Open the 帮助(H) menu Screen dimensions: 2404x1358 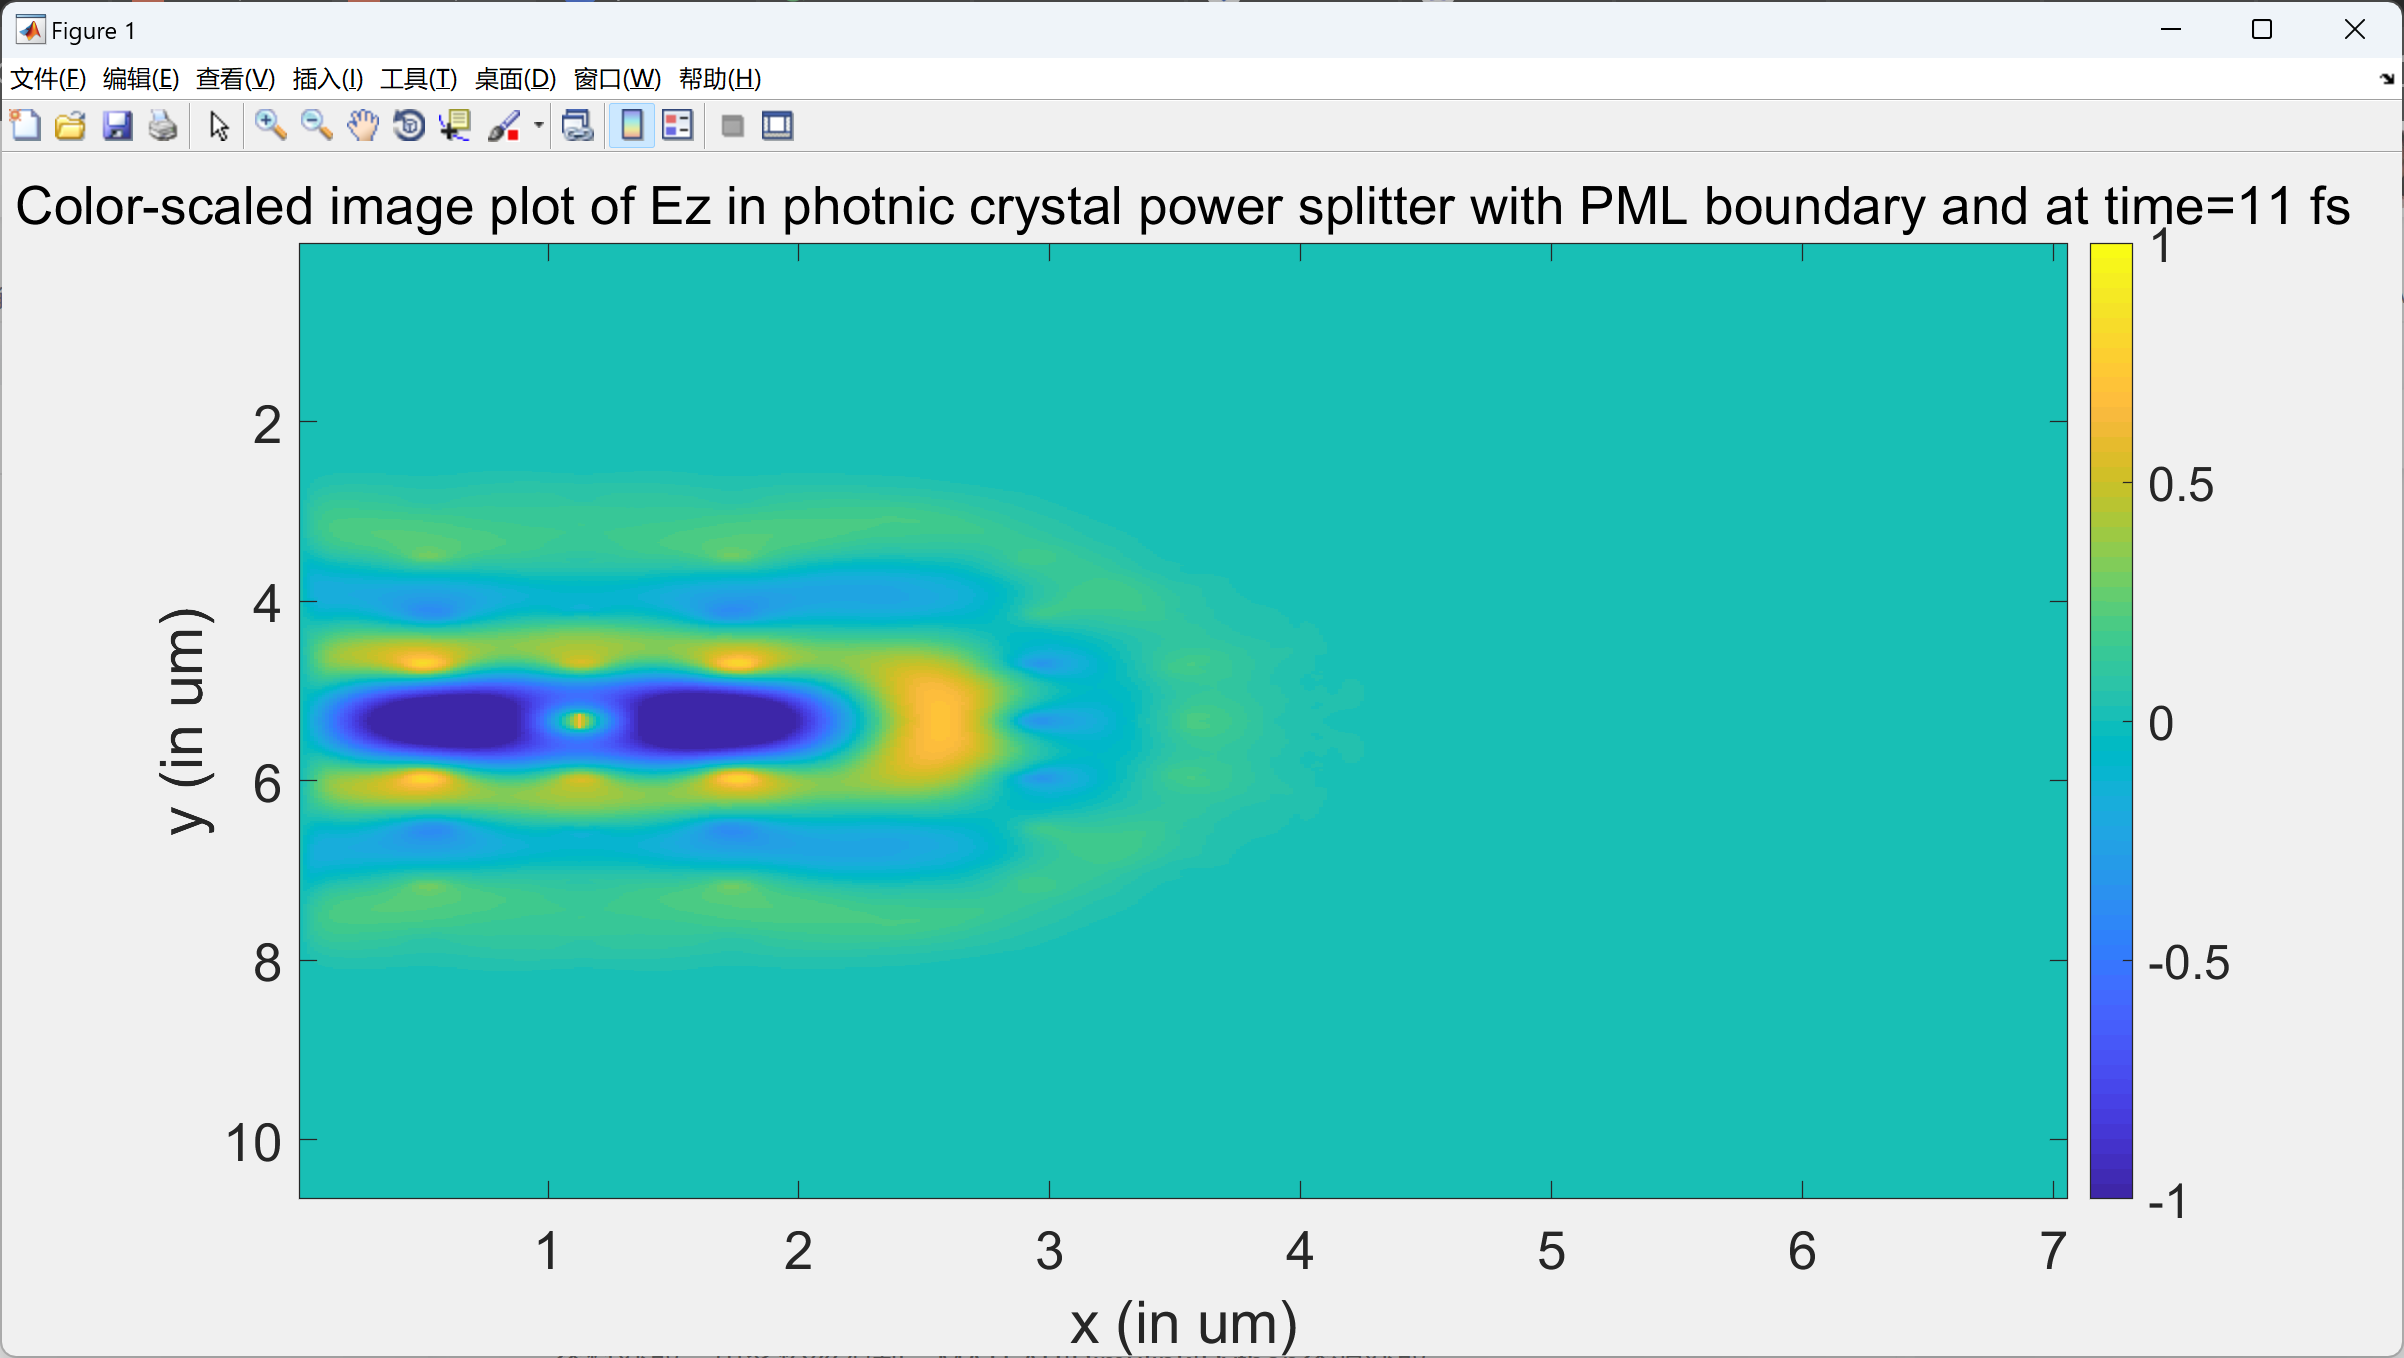click(720, 78)
